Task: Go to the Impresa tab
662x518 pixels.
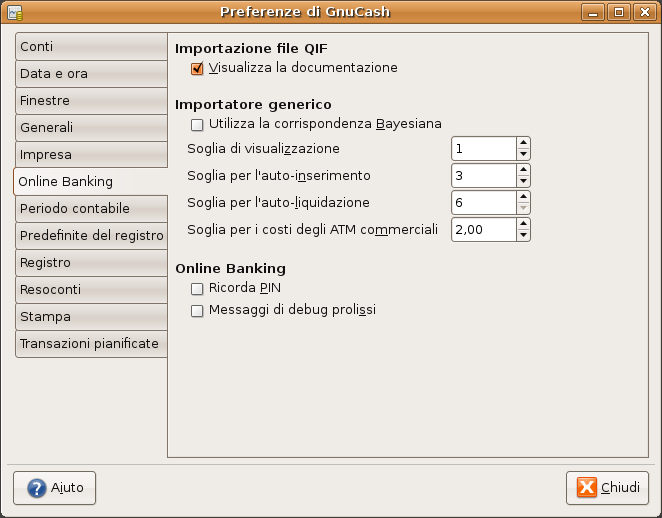Action: pyautogui.click(x=91, y=155)
